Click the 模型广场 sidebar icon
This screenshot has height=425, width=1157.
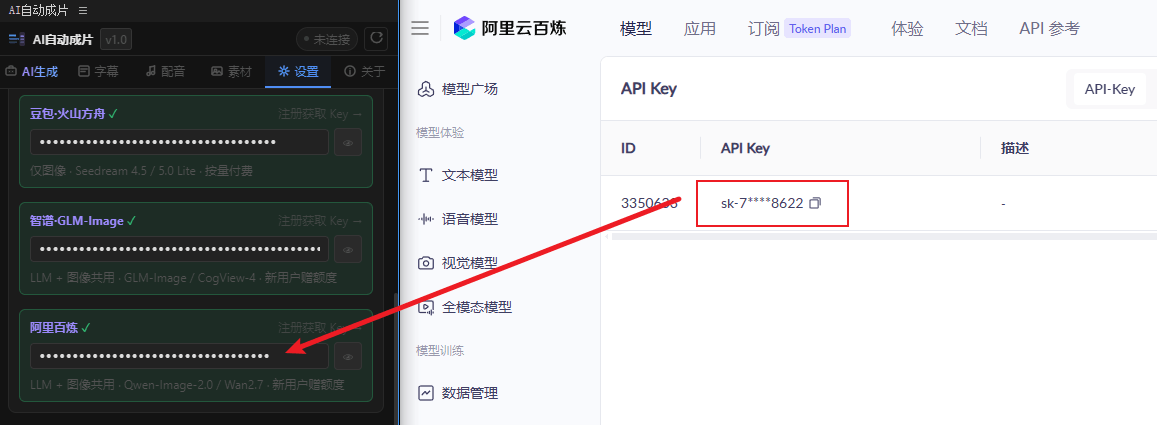[x=425, y=89]
